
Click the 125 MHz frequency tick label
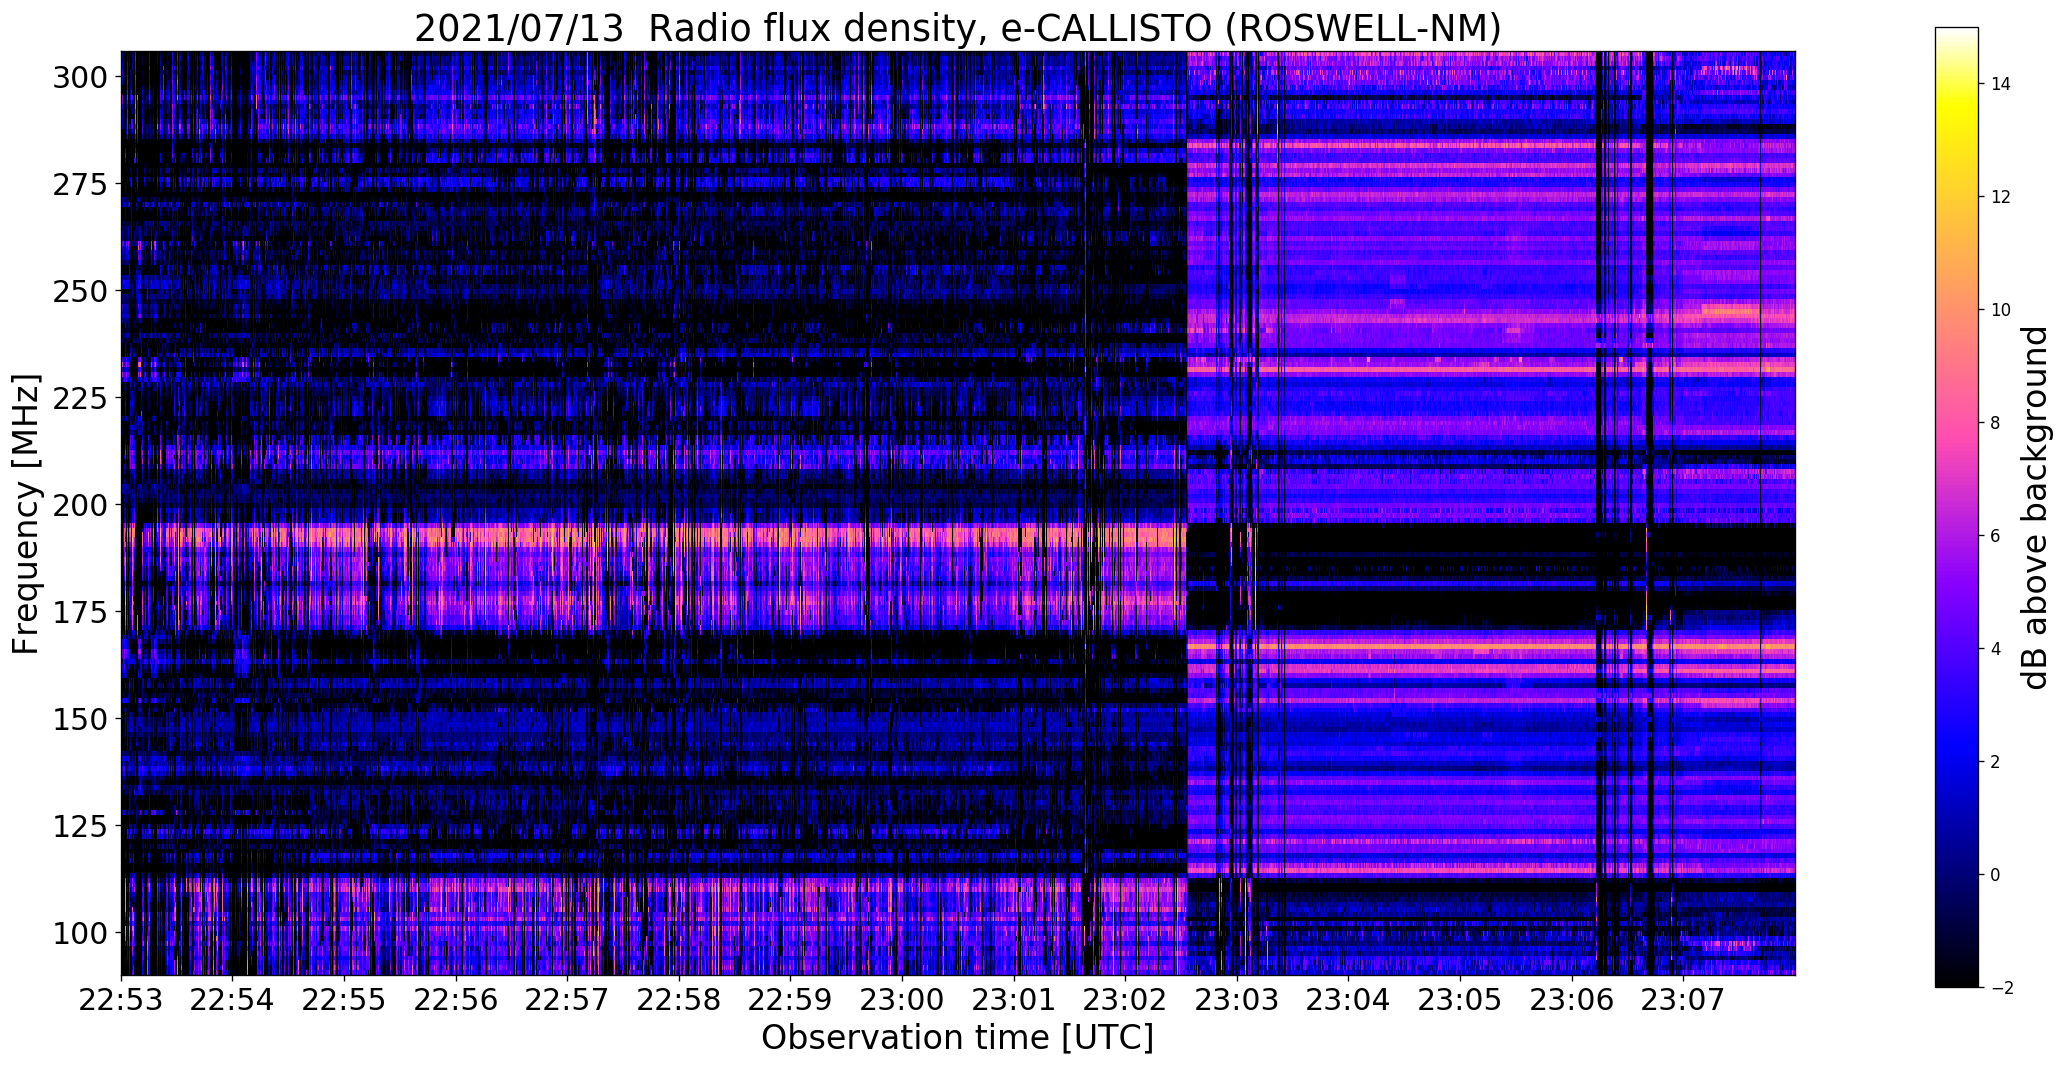point(80,826)
